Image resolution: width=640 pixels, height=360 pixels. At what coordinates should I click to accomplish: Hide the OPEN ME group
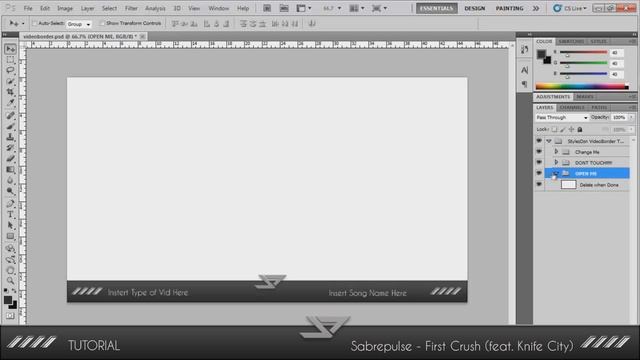coord(539,173)
